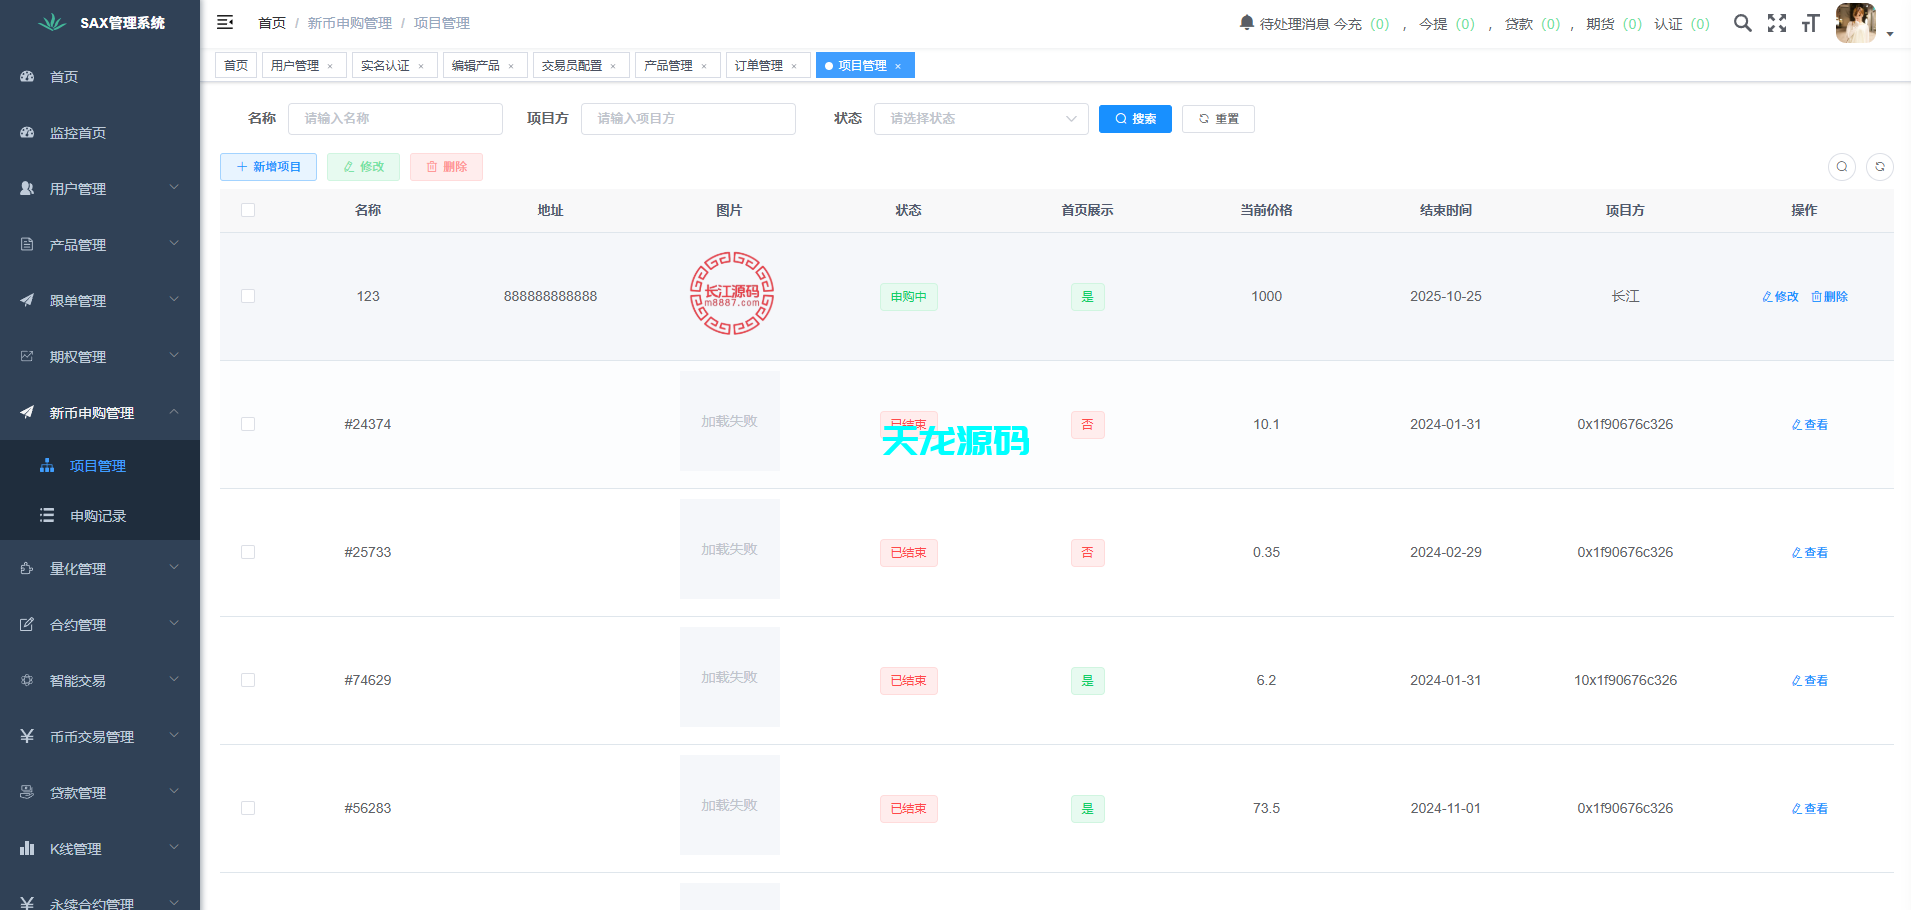Viewport: 1911px width, 910px height.
Task: Open the 状态 status dropdown
Action: tap(980, 118)
